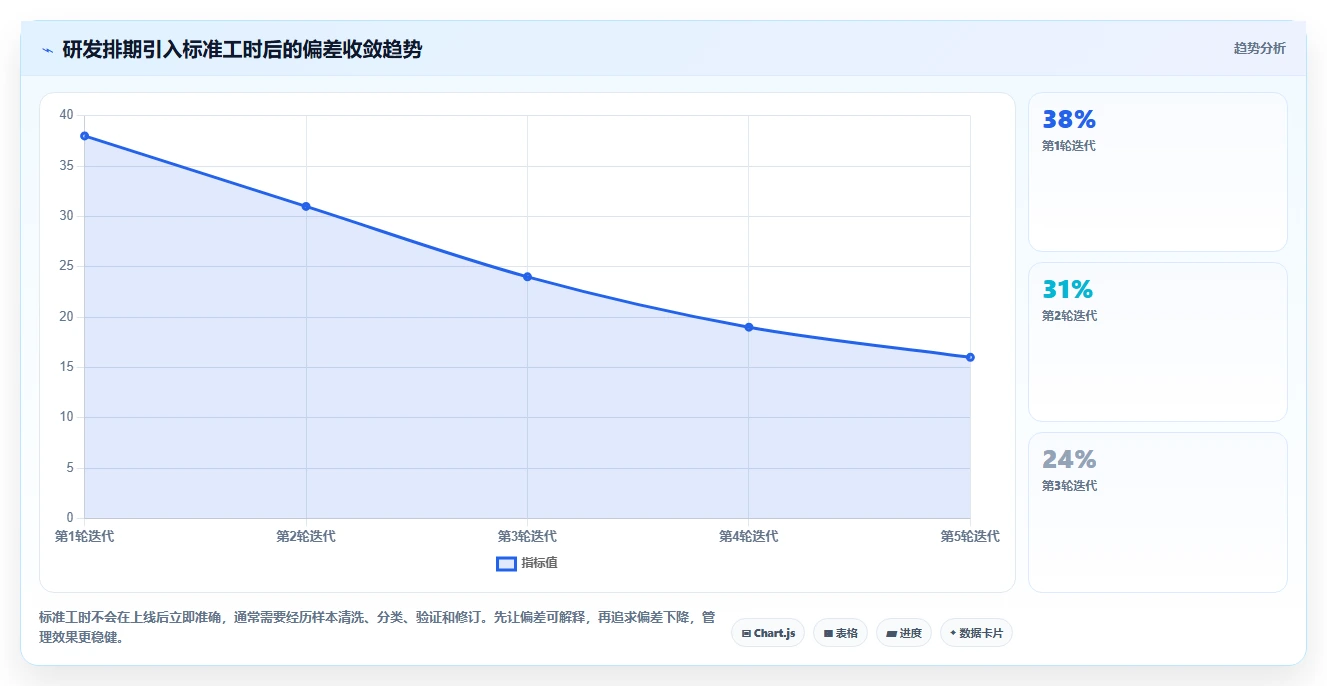Click the 趋势分析 label in header
This screenshot has height=686, width=1327.
[x=1259, y=48]
